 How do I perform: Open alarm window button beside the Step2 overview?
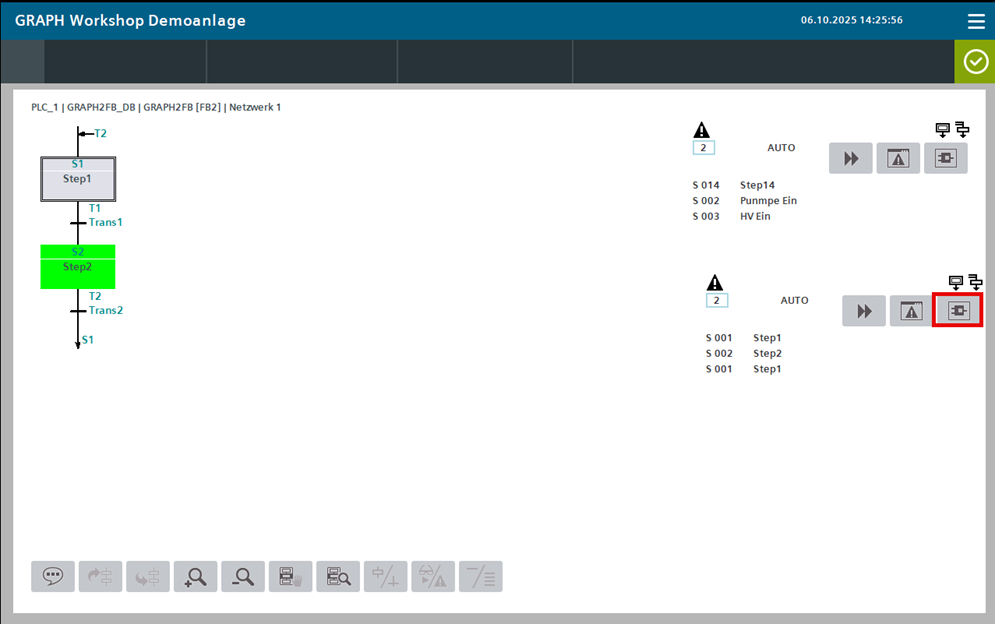911,311
